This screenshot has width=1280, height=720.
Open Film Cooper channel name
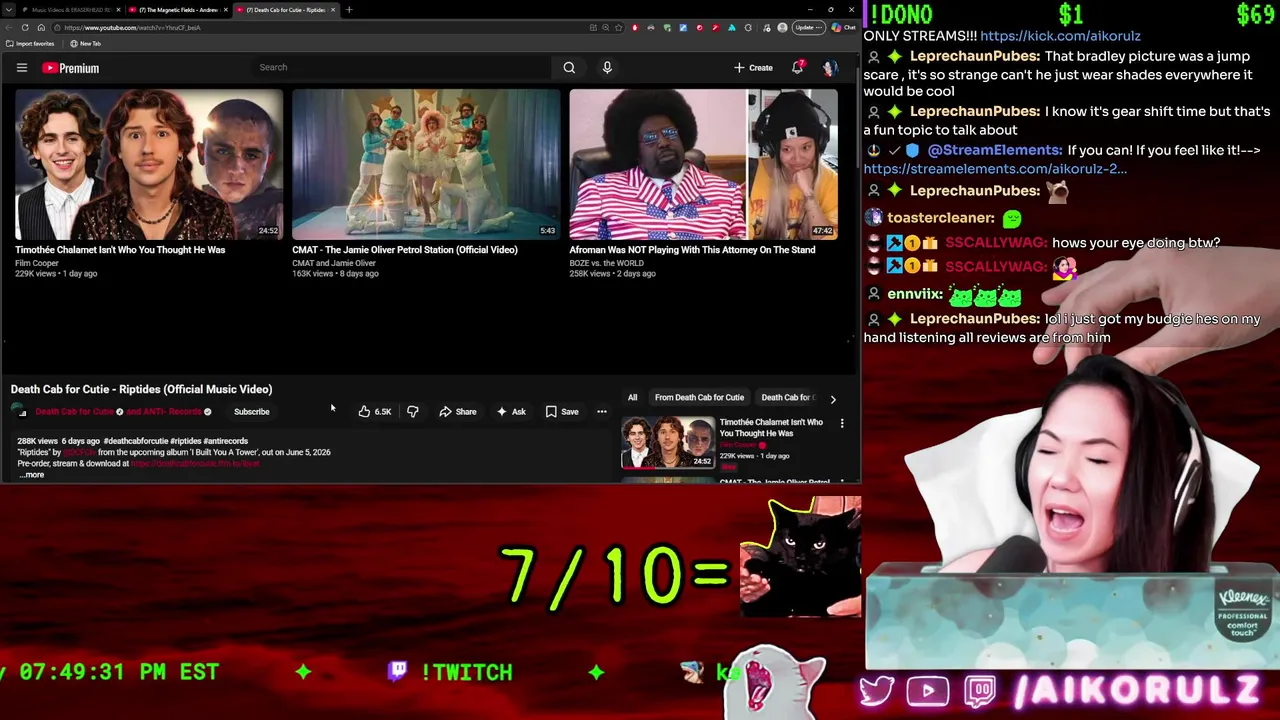[x=37, y=263]
